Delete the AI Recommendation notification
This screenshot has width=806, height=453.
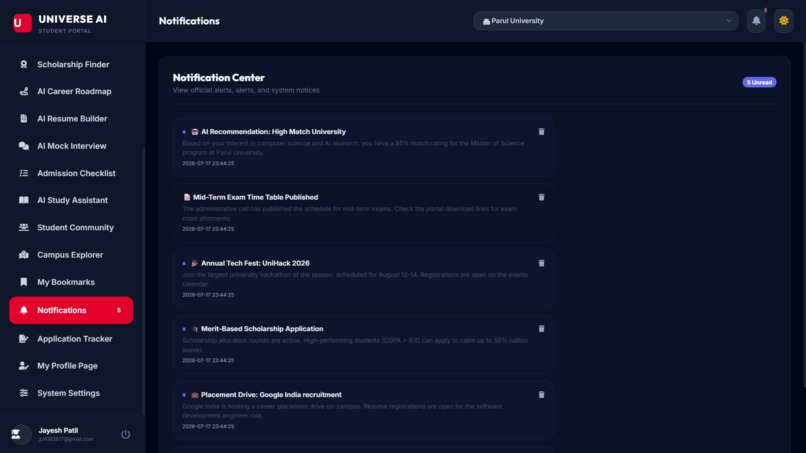(541, 132)
